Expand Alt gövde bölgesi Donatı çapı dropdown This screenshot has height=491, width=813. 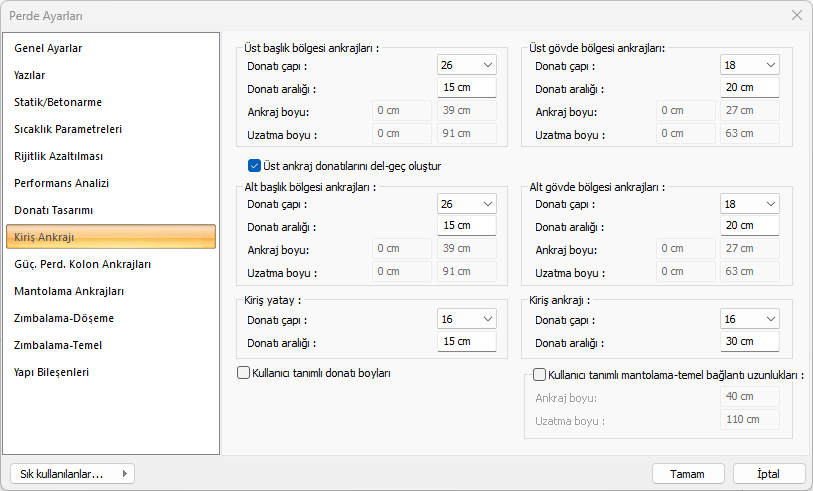click(x=750, y=204)
